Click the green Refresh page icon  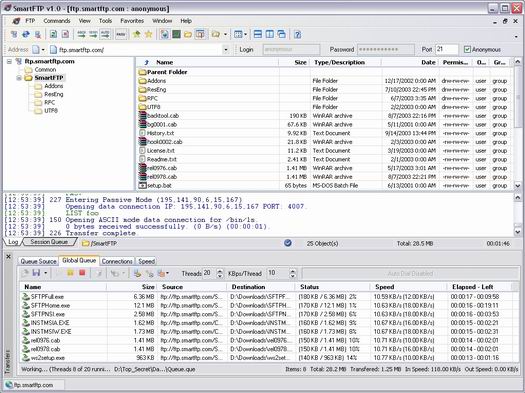(54, 34)
